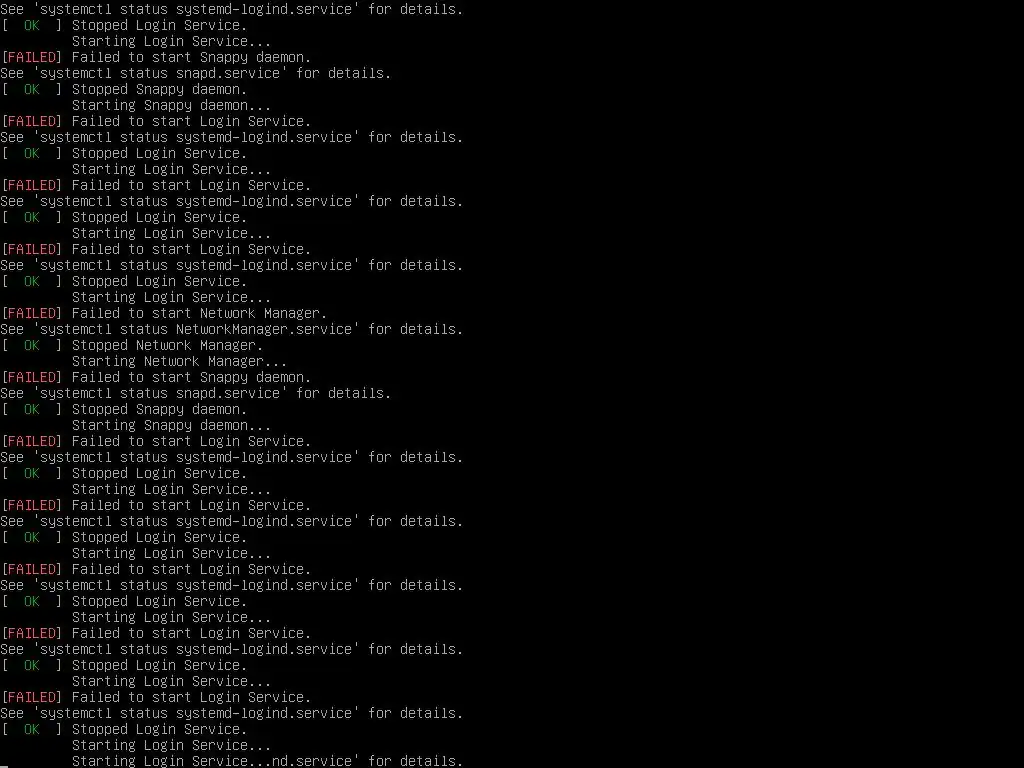Click the blinking cursor below the last line

click(x=4, y=766)
